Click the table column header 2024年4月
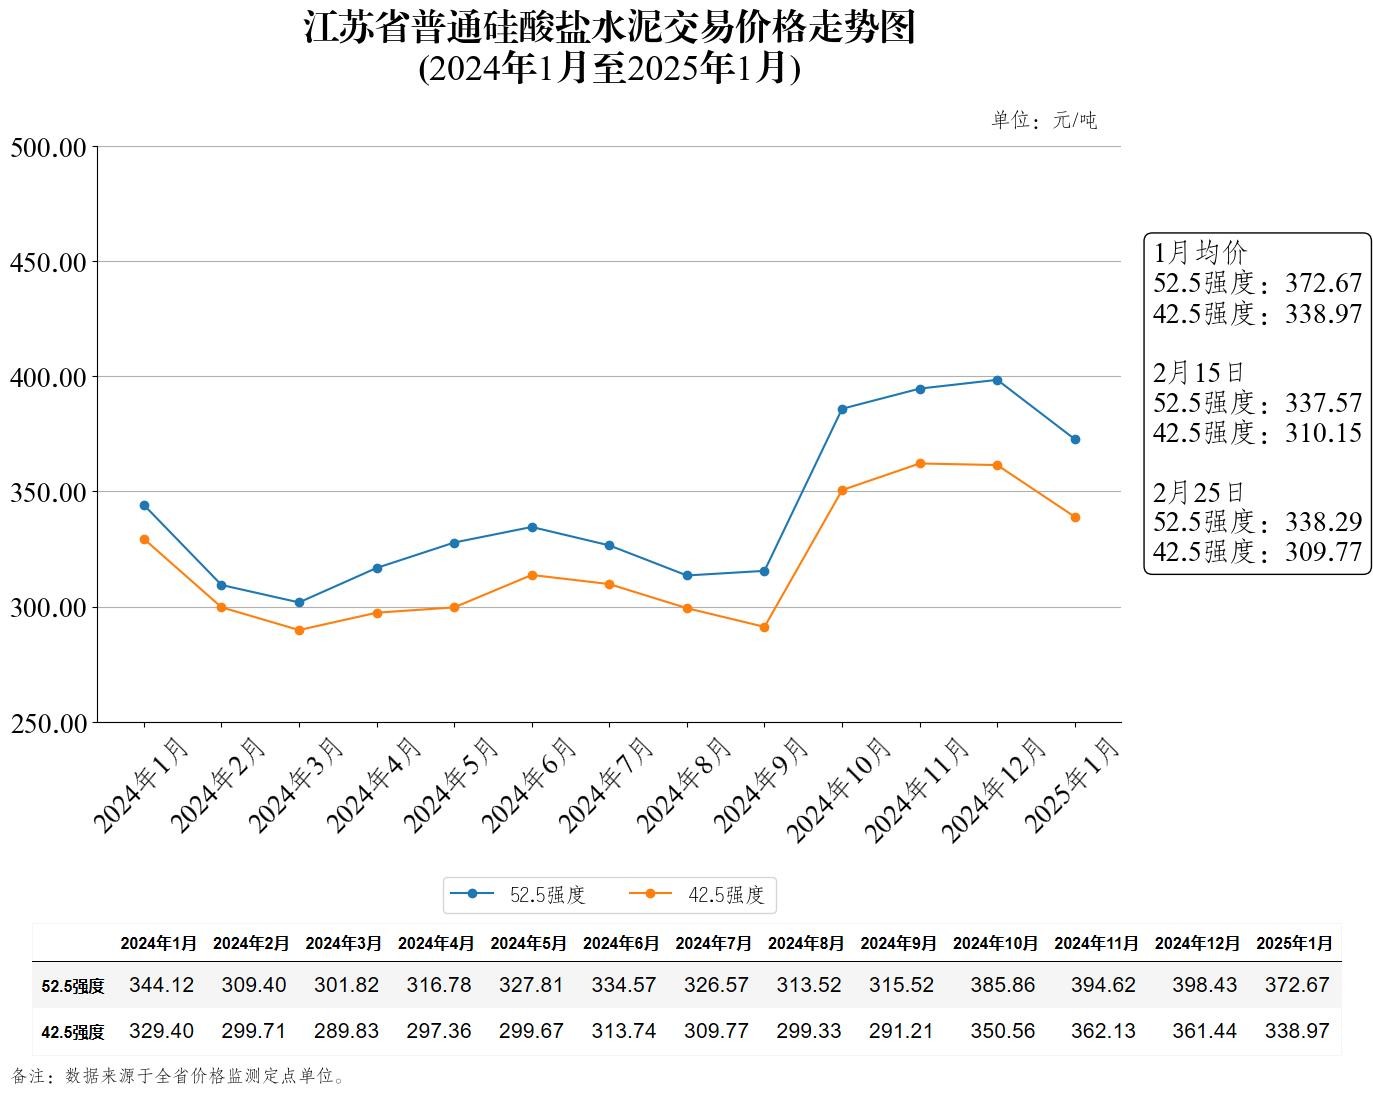 [x=435, y=943]
